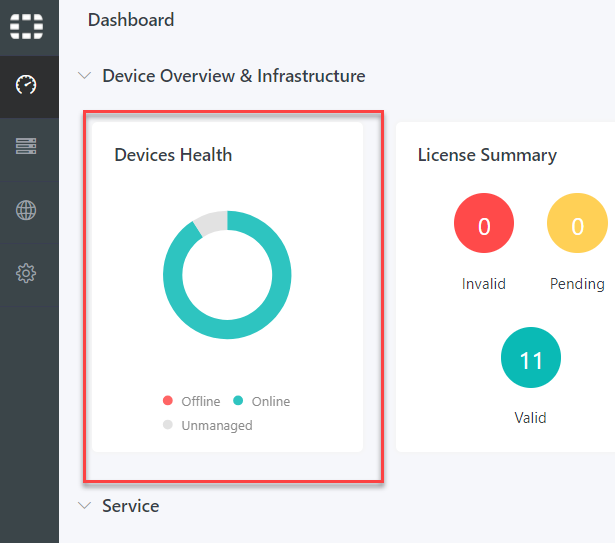This screenshot has width=615, height=543.
Task: Click the Service section heading
Action: point(131,506)
